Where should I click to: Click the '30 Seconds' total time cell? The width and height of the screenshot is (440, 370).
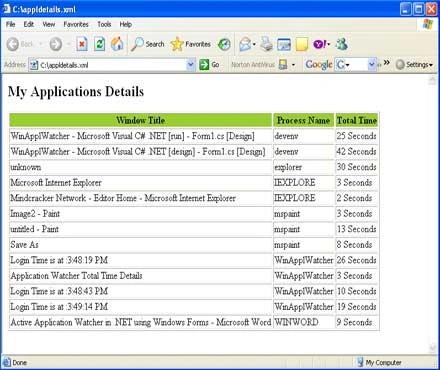tap(357, 167)
